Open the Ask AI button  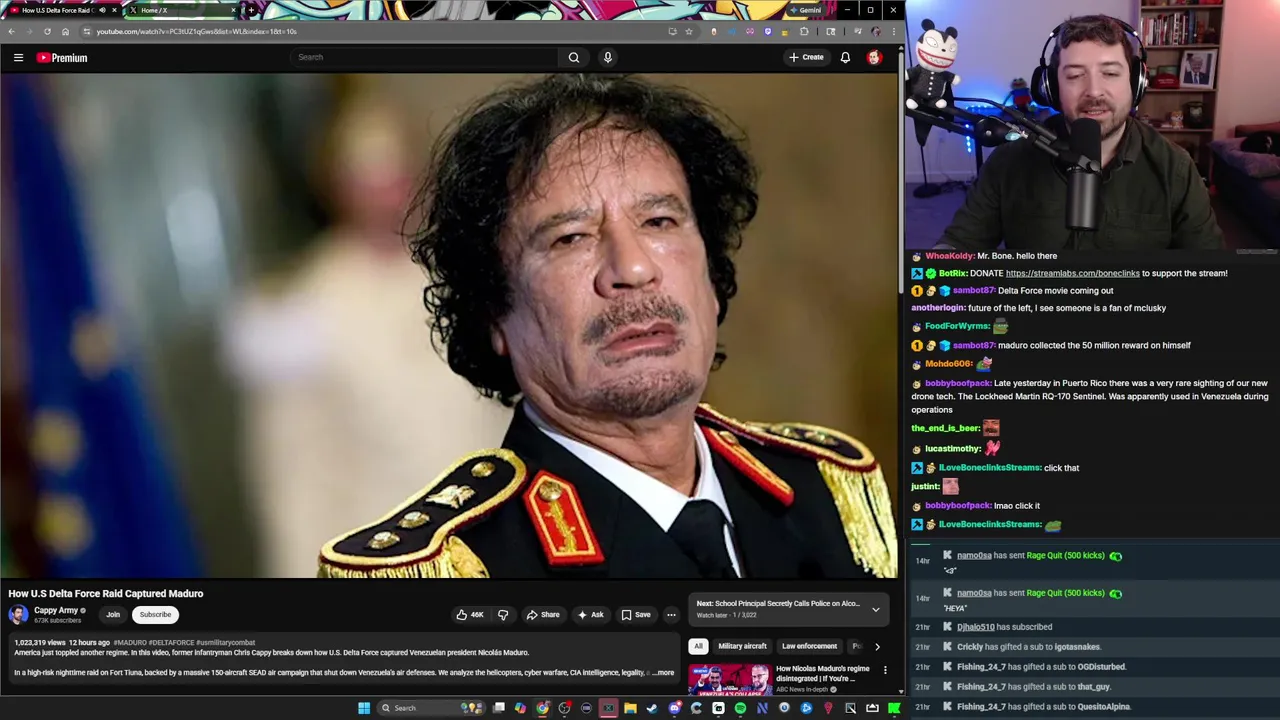(x=590, y=615)
